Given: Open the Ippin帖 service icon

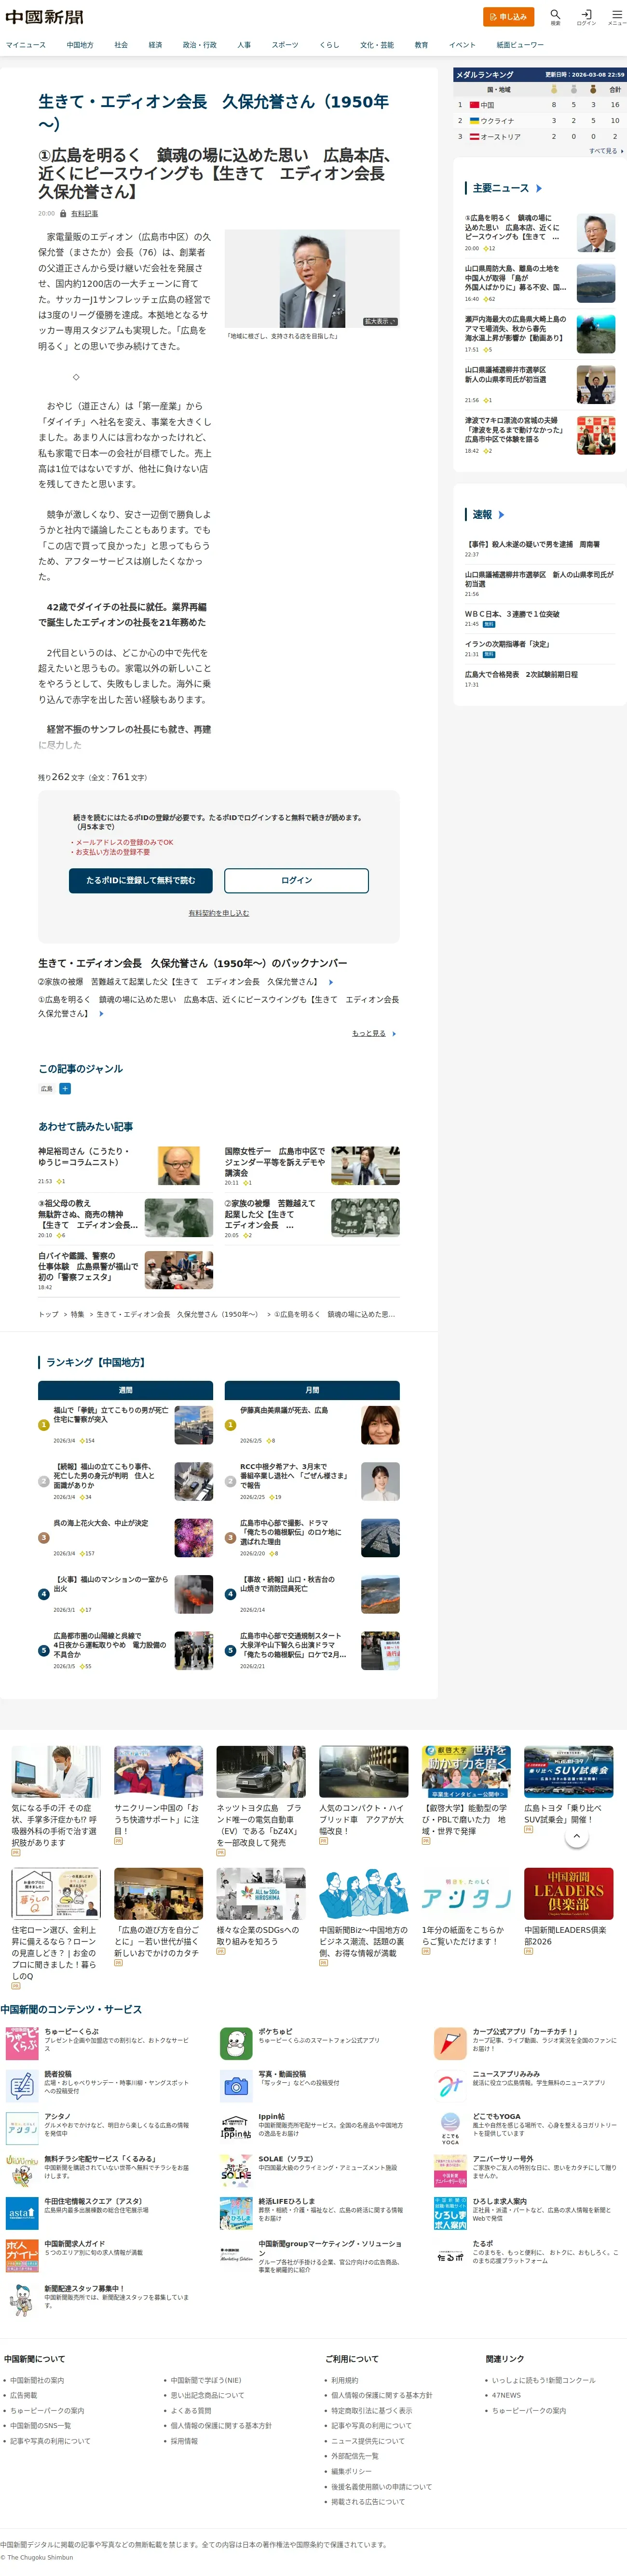Looking at the screenshot, I should pos(236,2128).
